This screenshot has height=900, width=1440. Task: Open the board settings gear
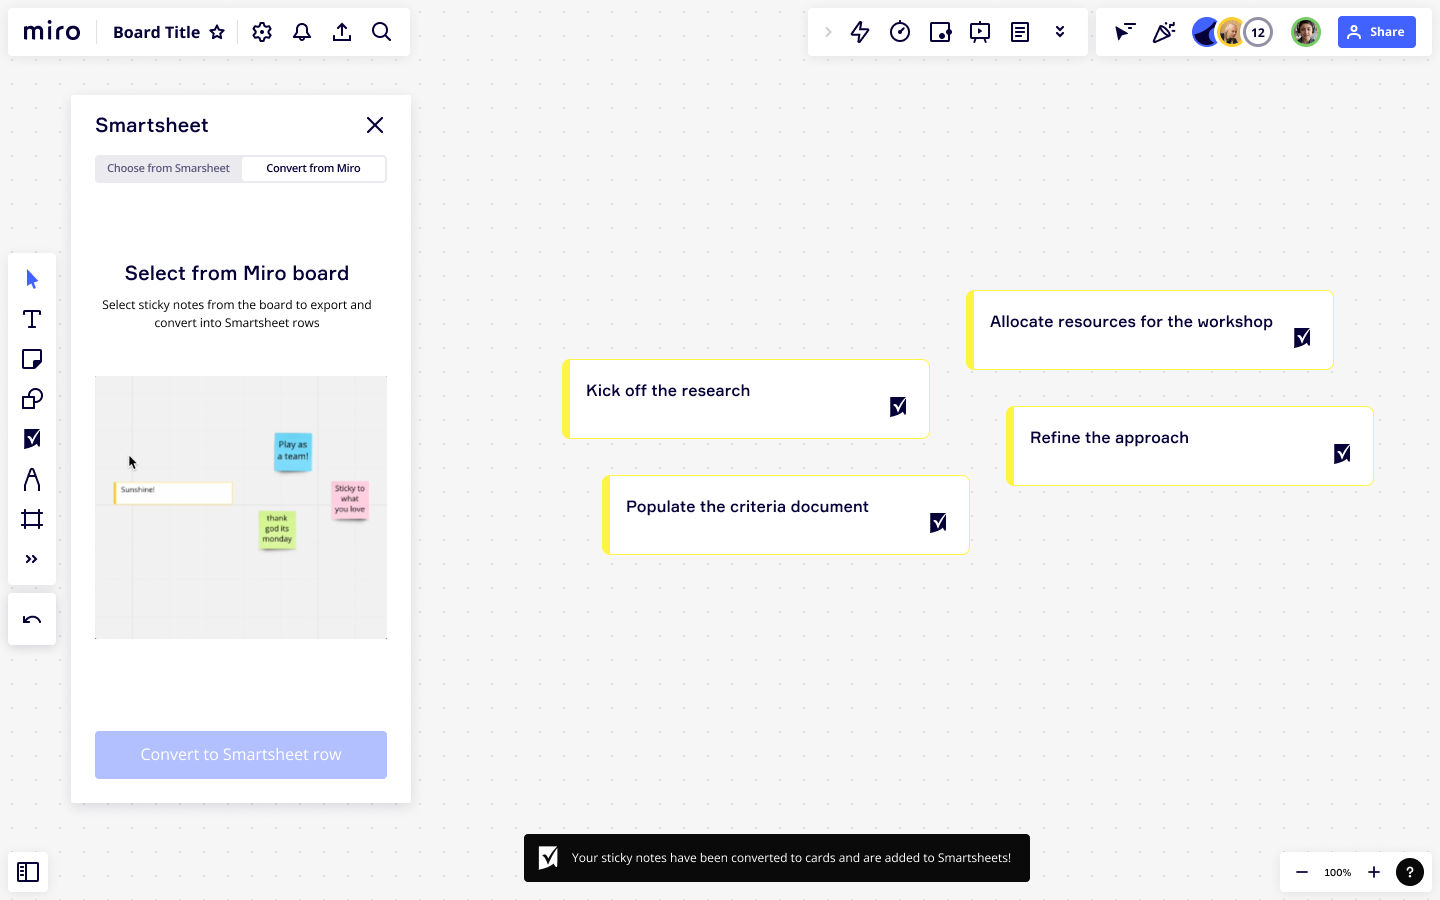pos(262,32)
